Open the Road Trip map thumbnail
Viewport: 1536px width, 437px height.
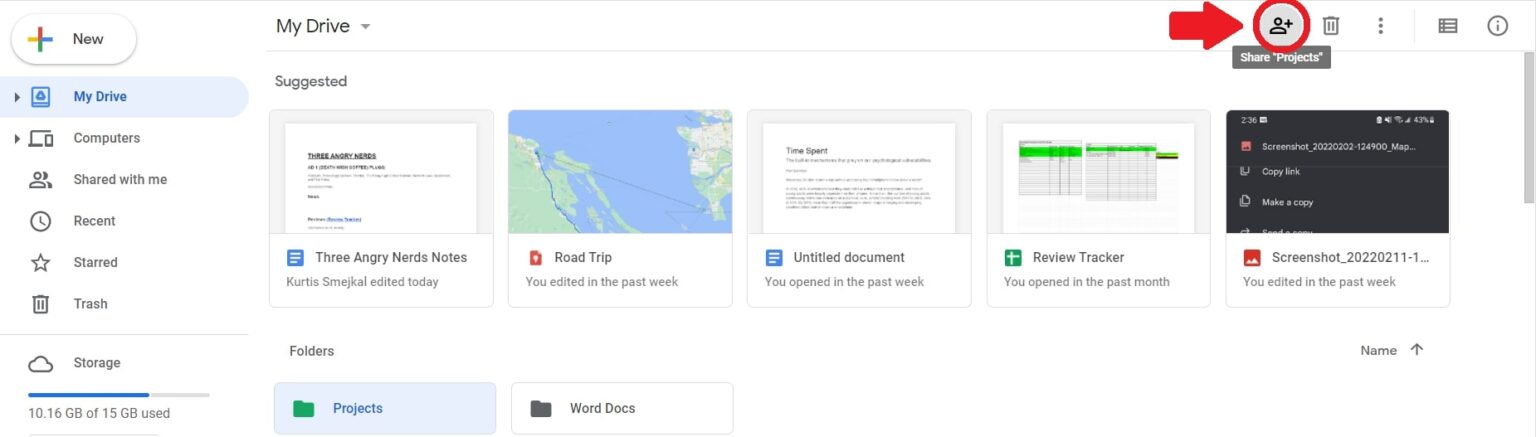620,171
